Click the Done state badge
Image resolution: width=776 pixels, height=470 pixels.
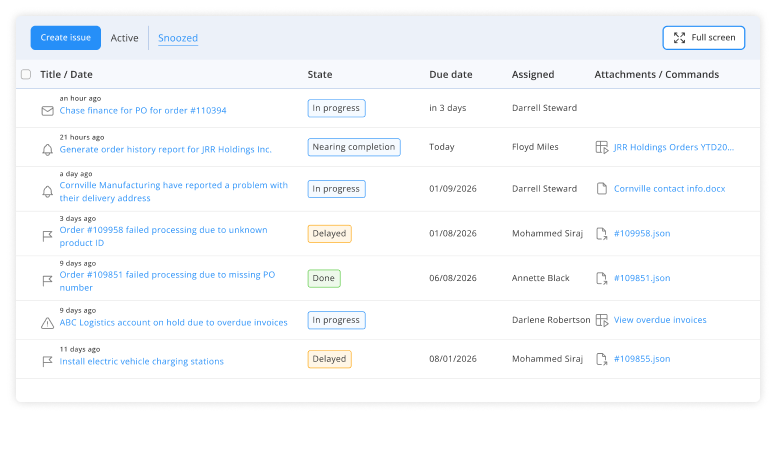324,278
